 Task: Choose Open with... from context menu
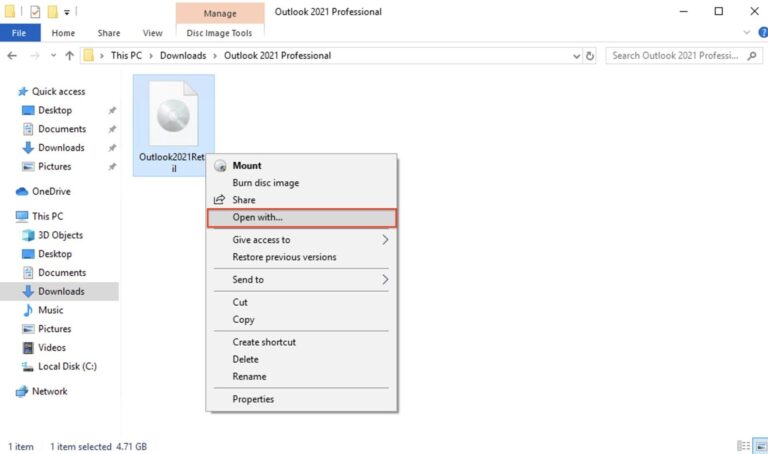[302, 217]
